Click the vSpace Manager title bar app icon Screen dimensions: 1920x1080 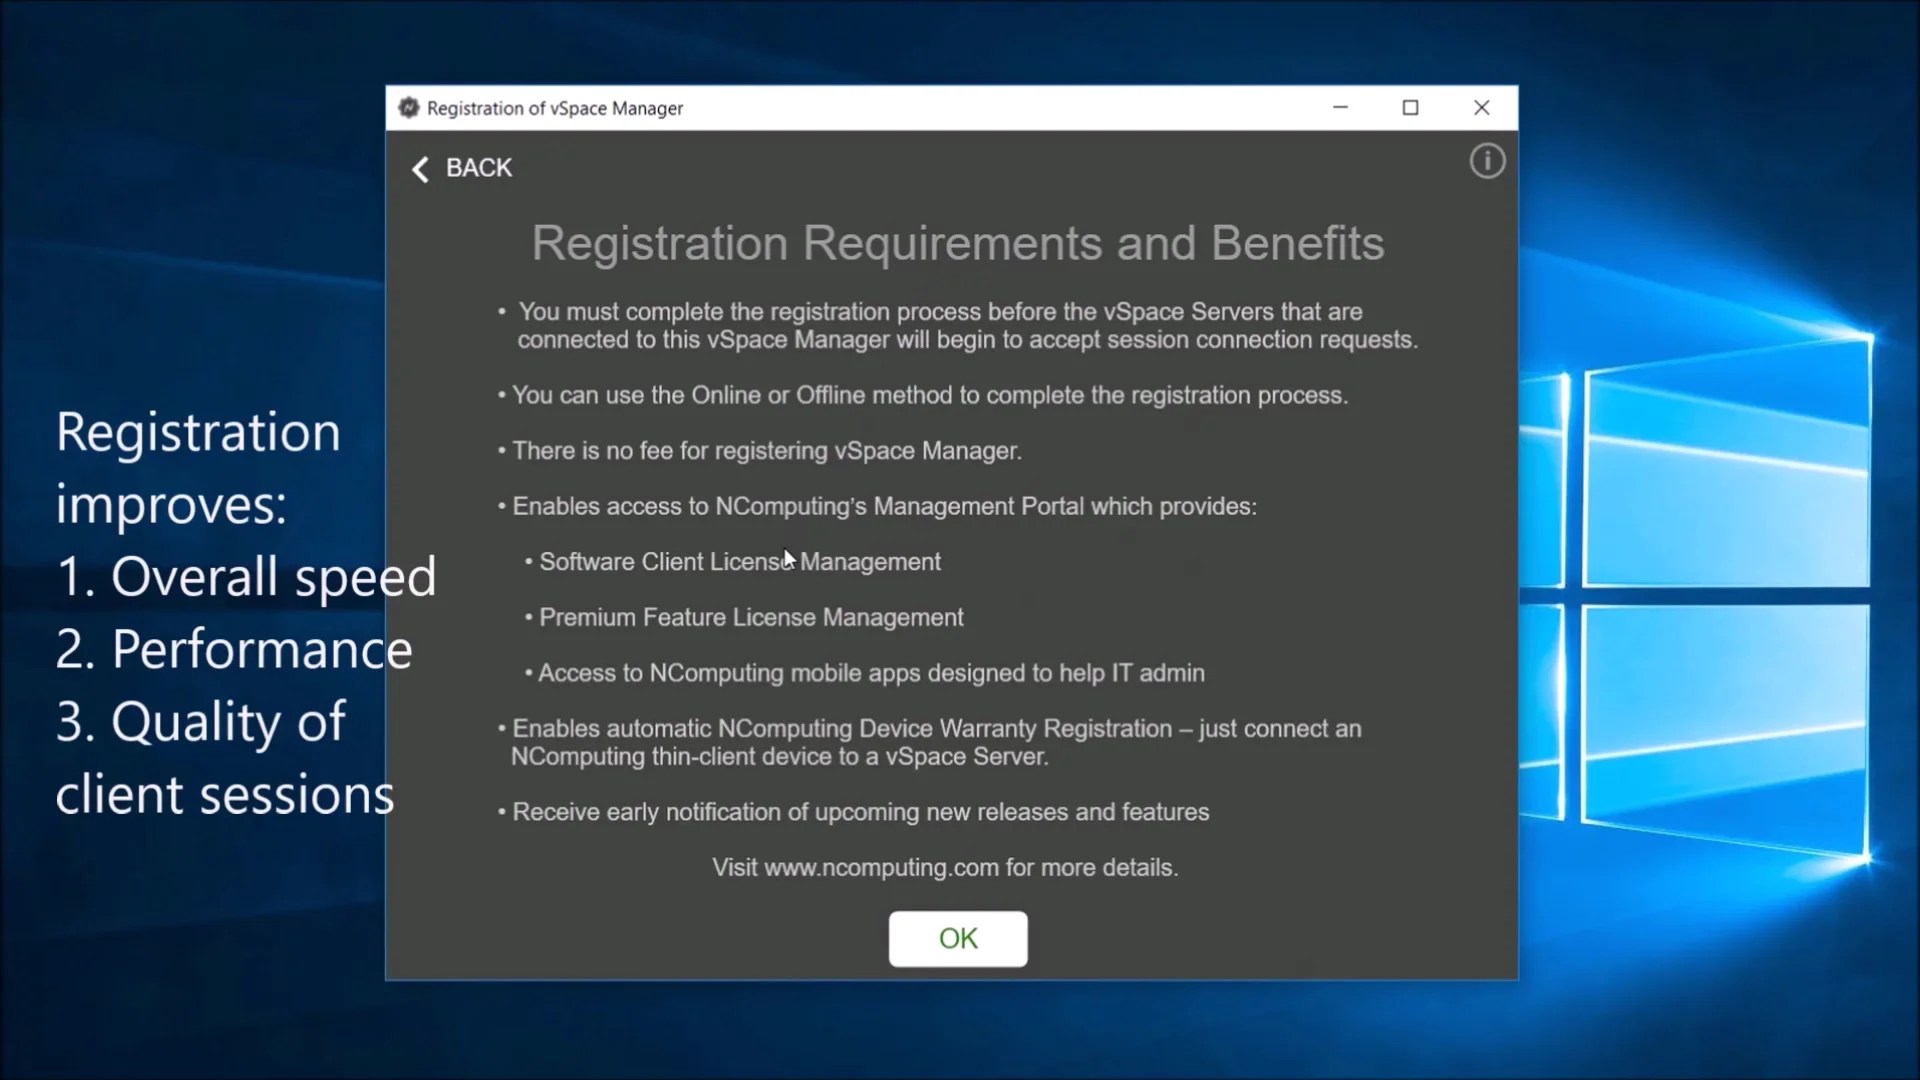point(408,108)
